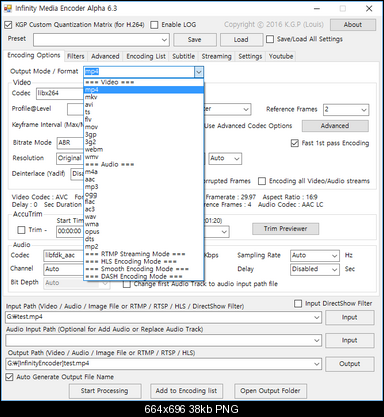384x417 pixels.
Task: Choose wmv format in the list
Action: point(144,157)
